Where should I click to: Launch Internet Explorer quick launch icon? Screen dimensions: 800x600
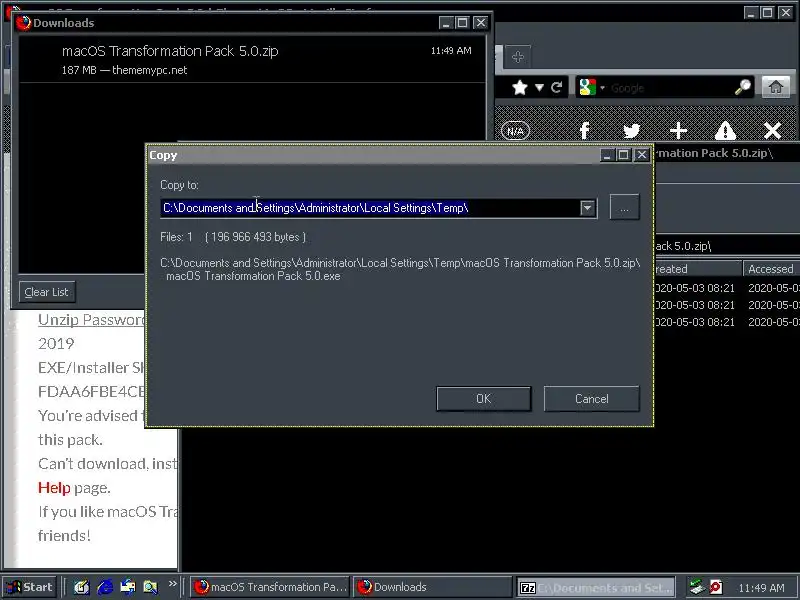pos(105,587)
